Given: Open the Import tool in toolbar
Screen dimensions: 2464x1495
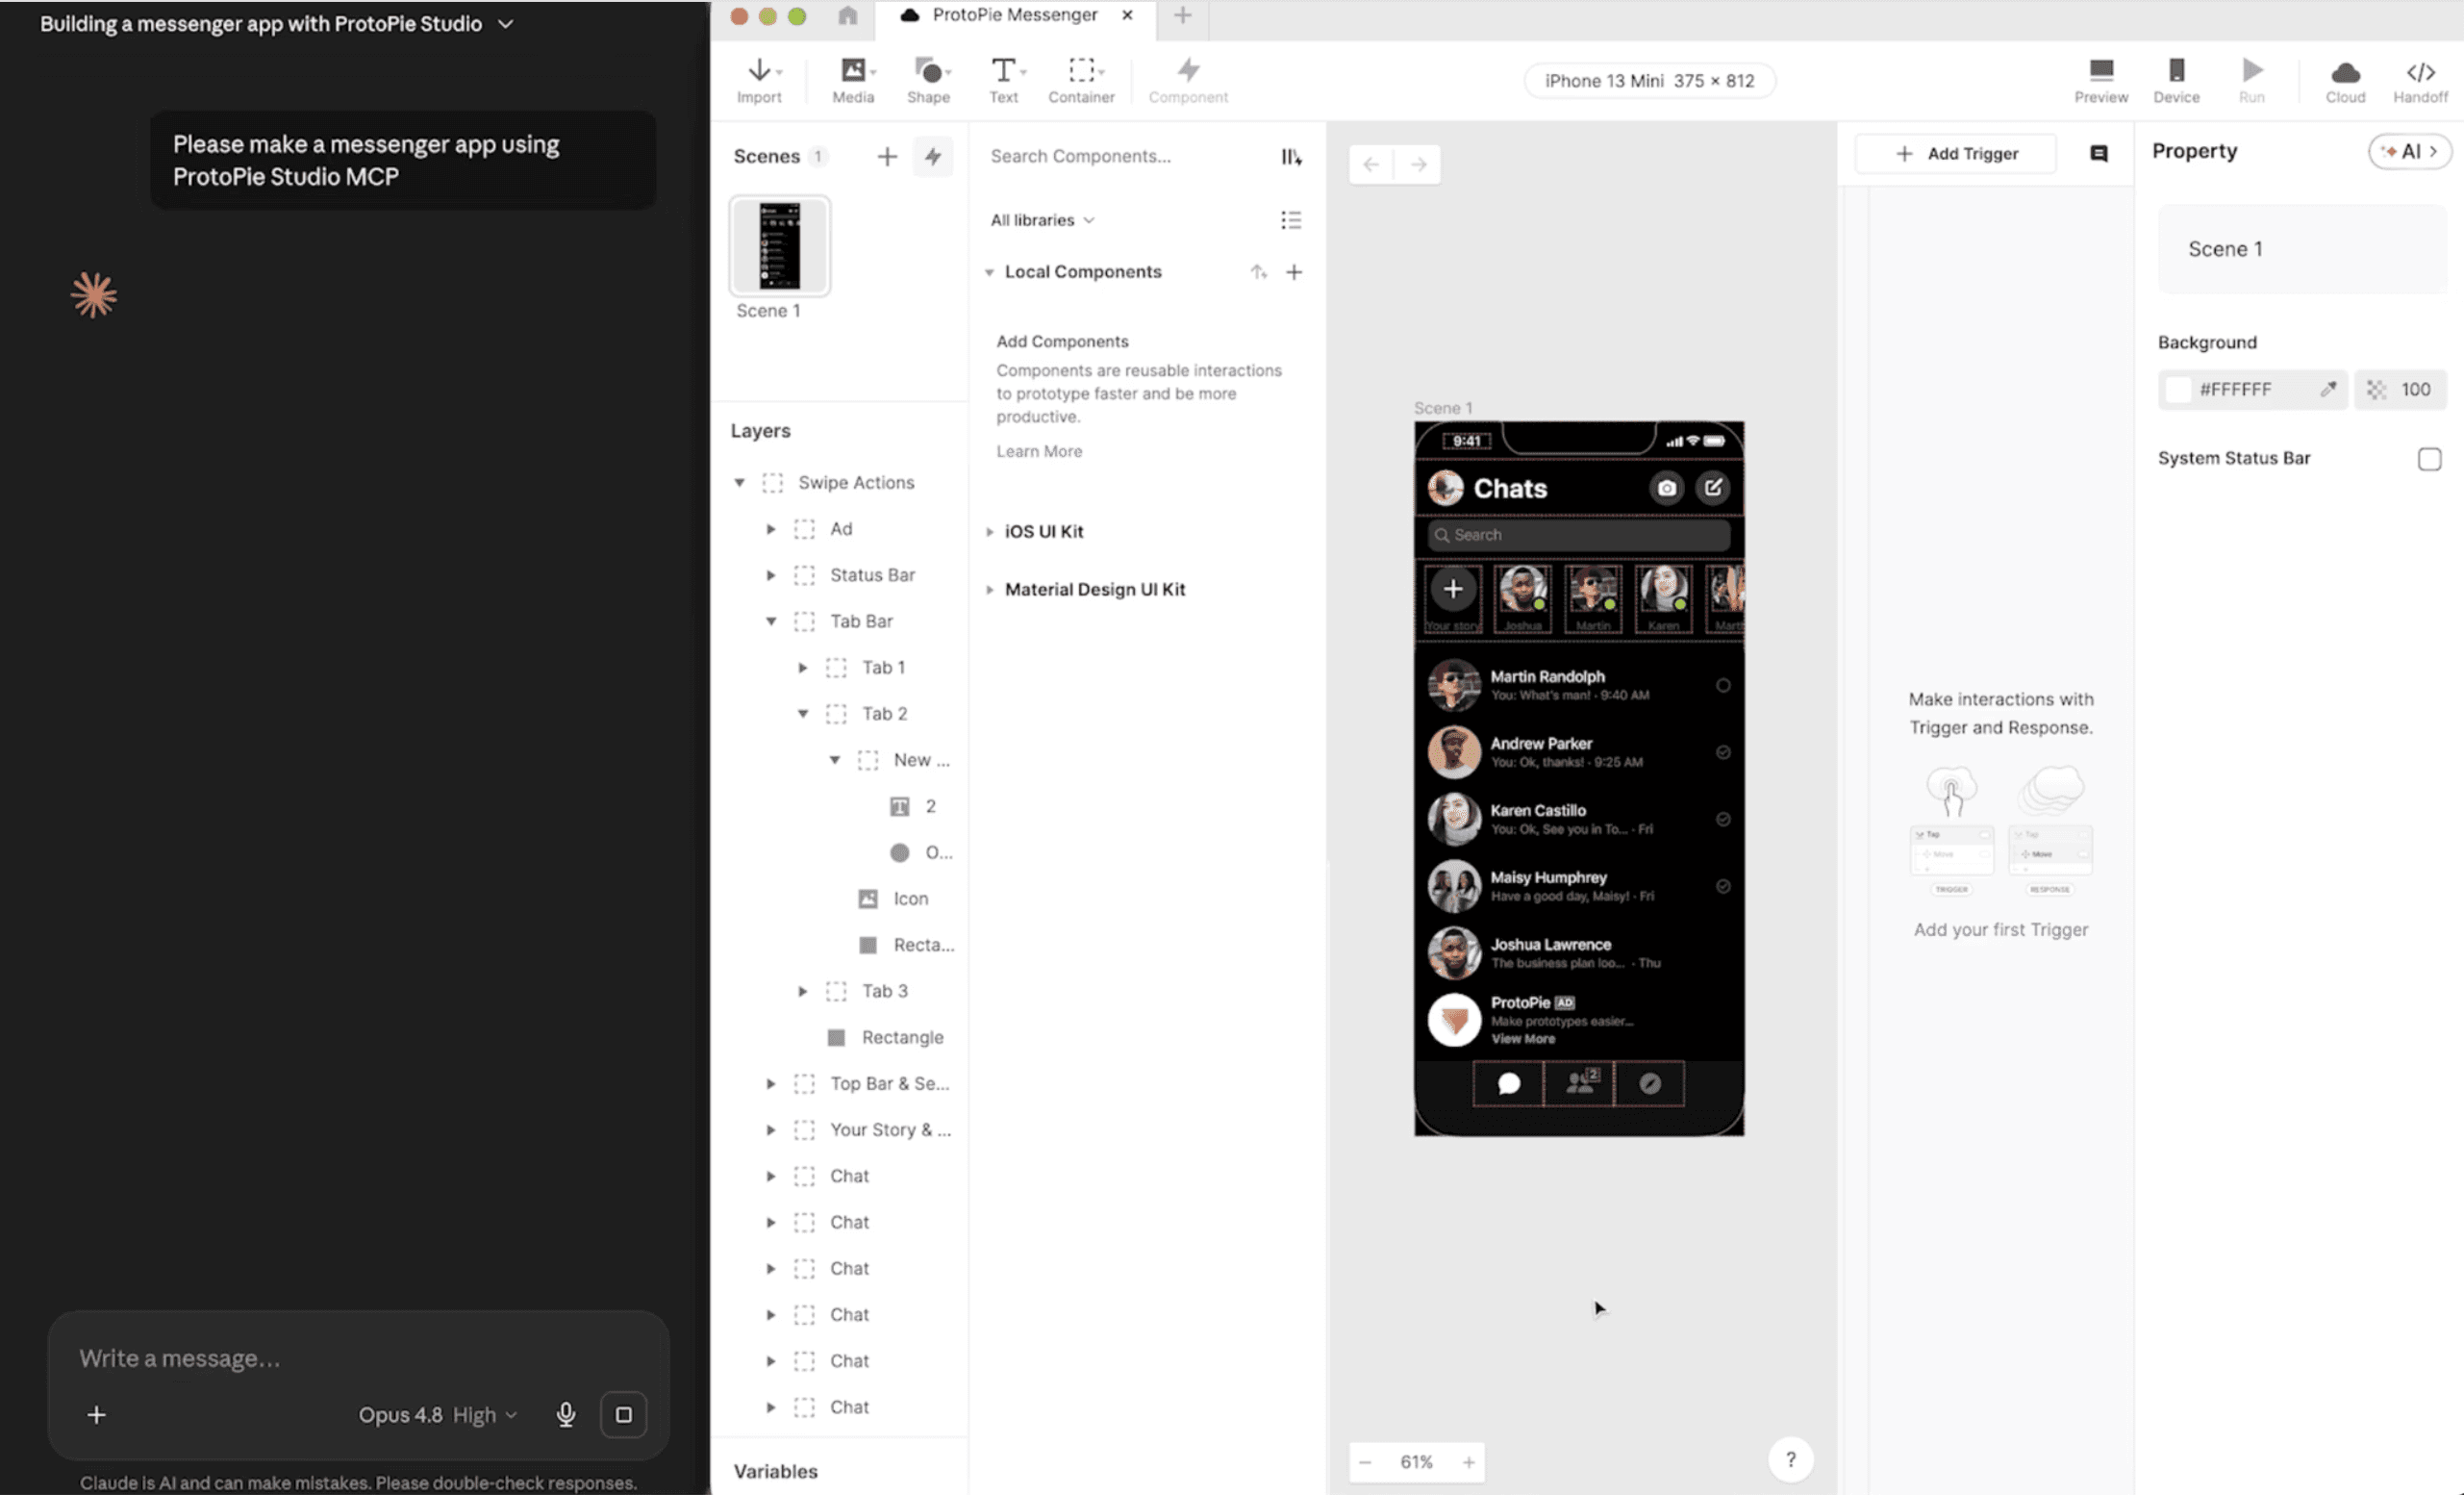Looking at the screenshot, I should 759,80.
